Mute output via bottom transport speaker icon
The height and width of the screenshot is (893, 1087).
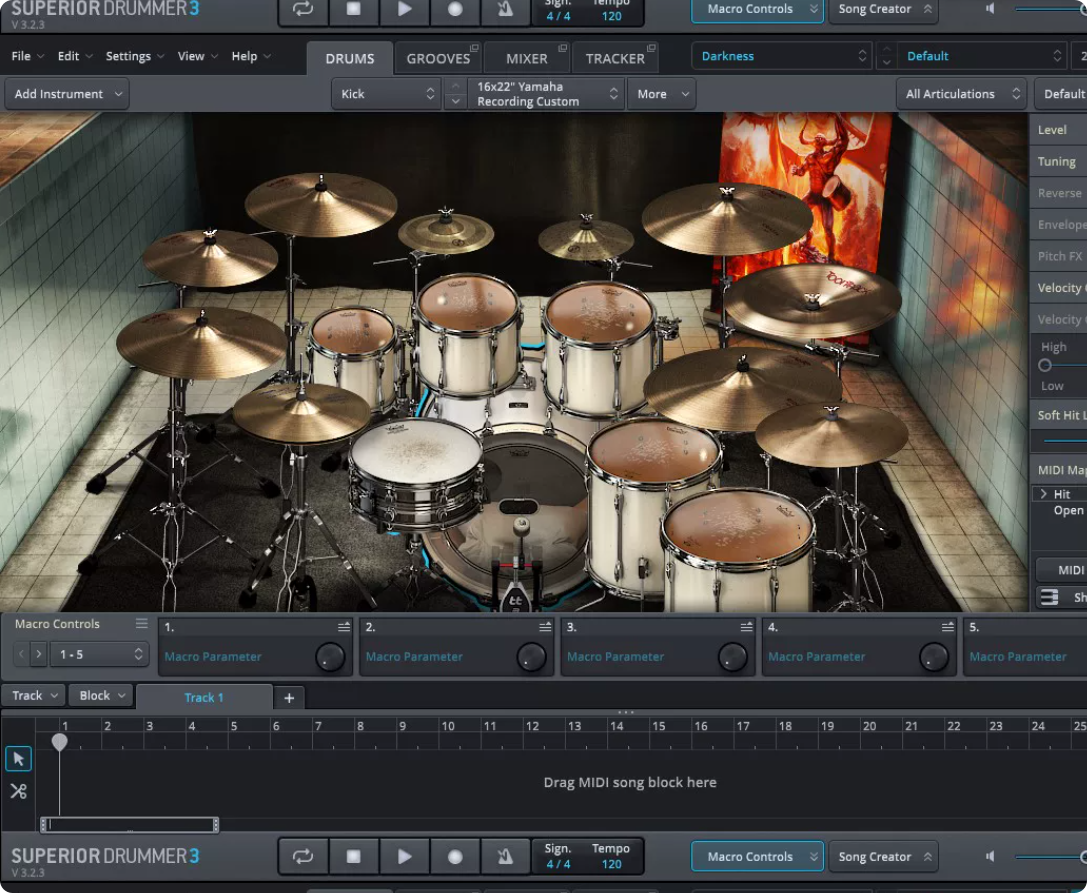coord(991,856)
